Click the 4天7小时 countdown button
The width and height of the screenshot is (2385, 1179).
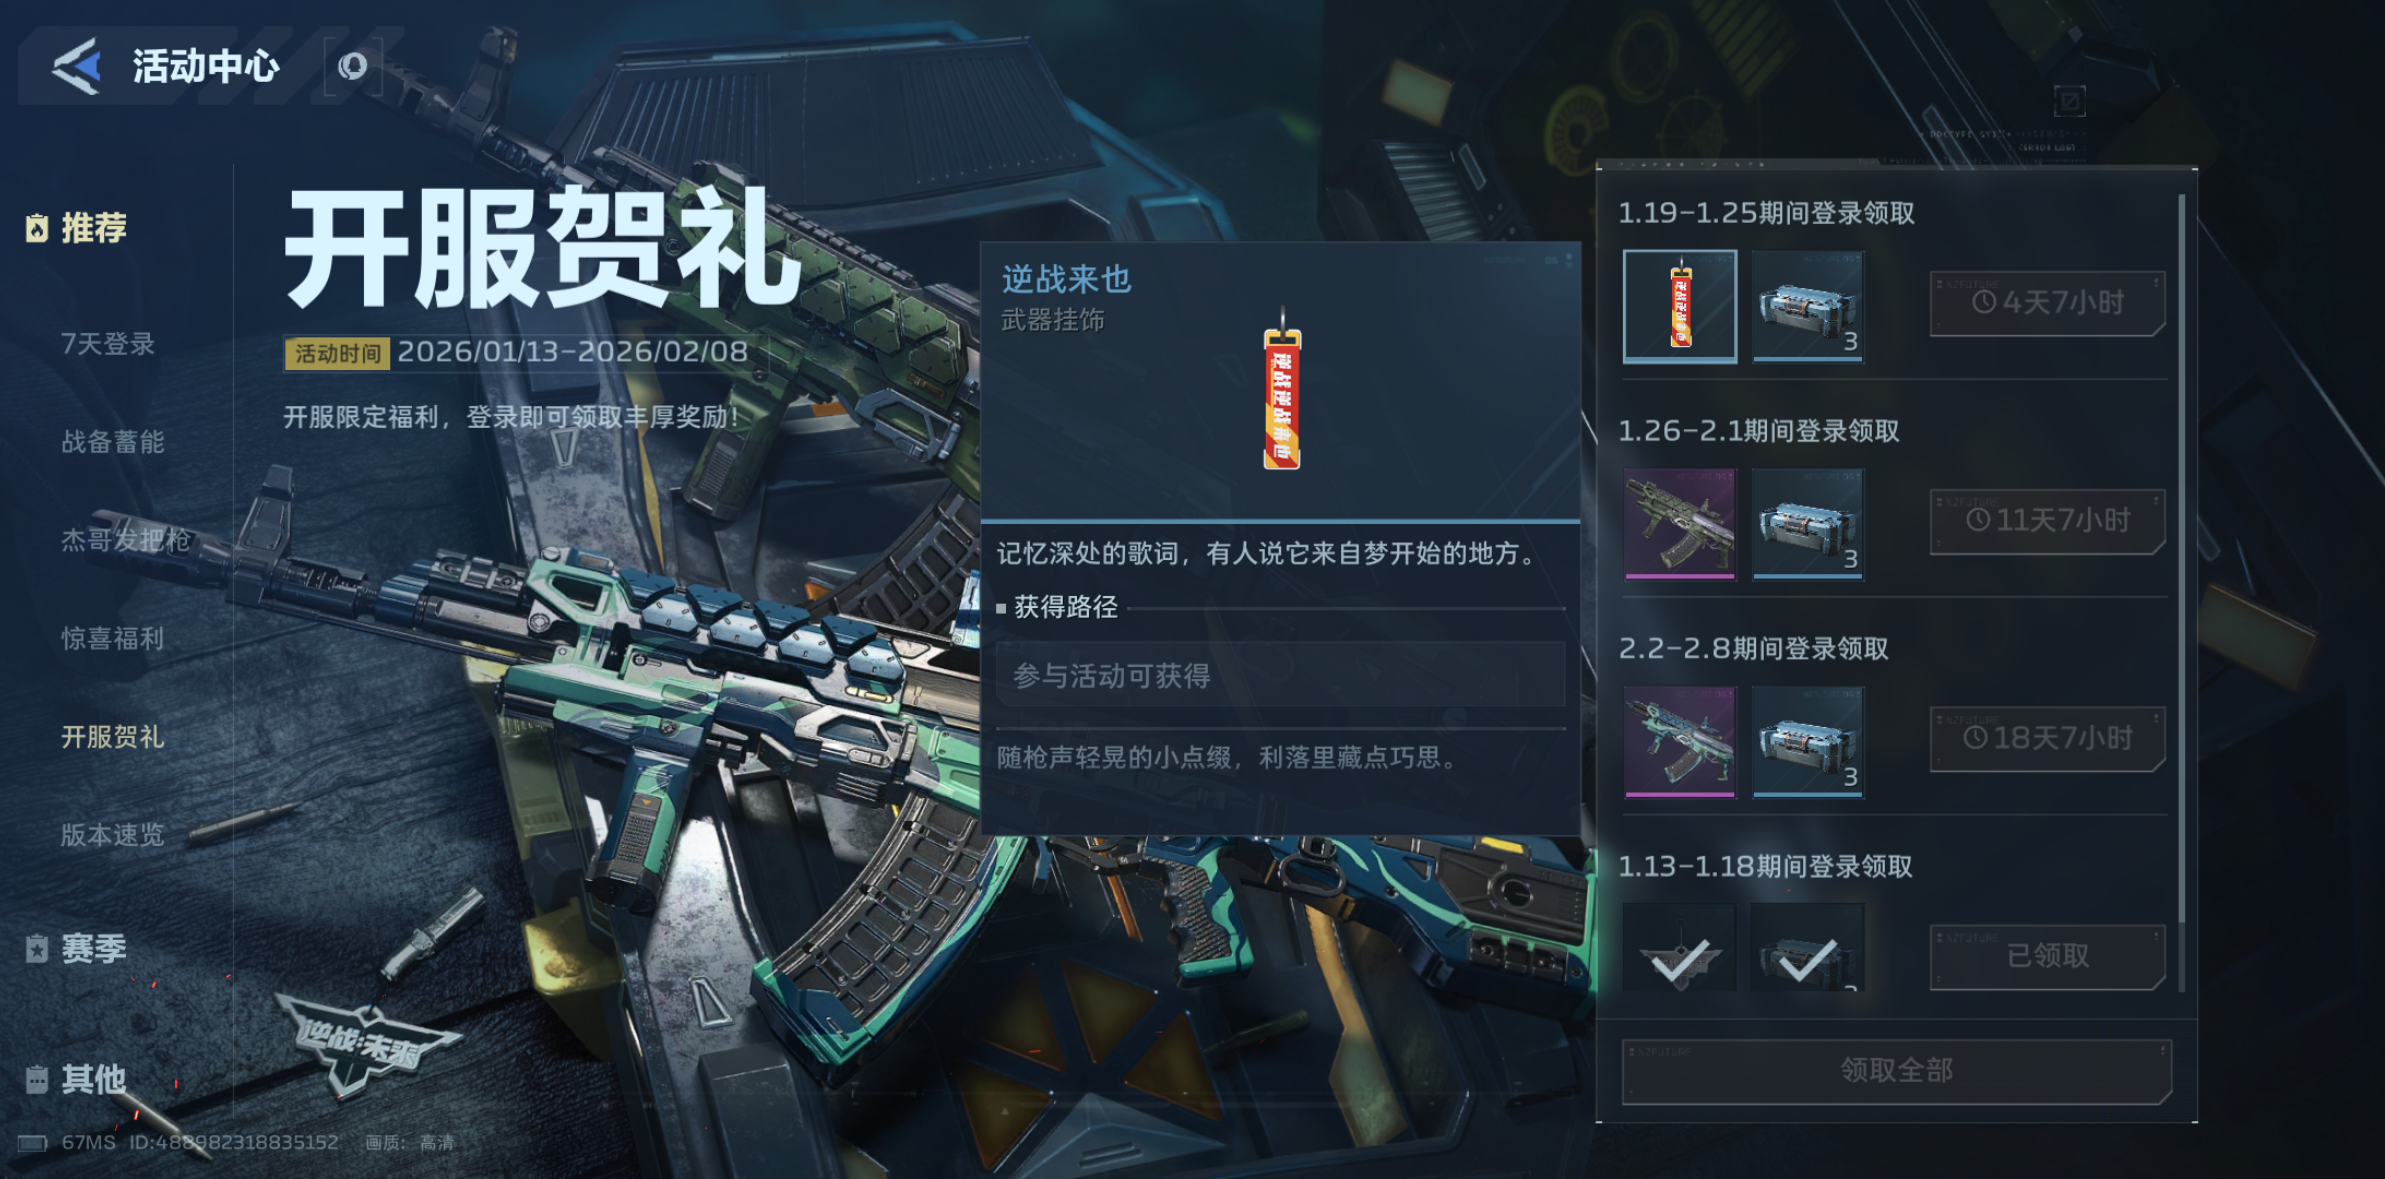(2047, 303)
